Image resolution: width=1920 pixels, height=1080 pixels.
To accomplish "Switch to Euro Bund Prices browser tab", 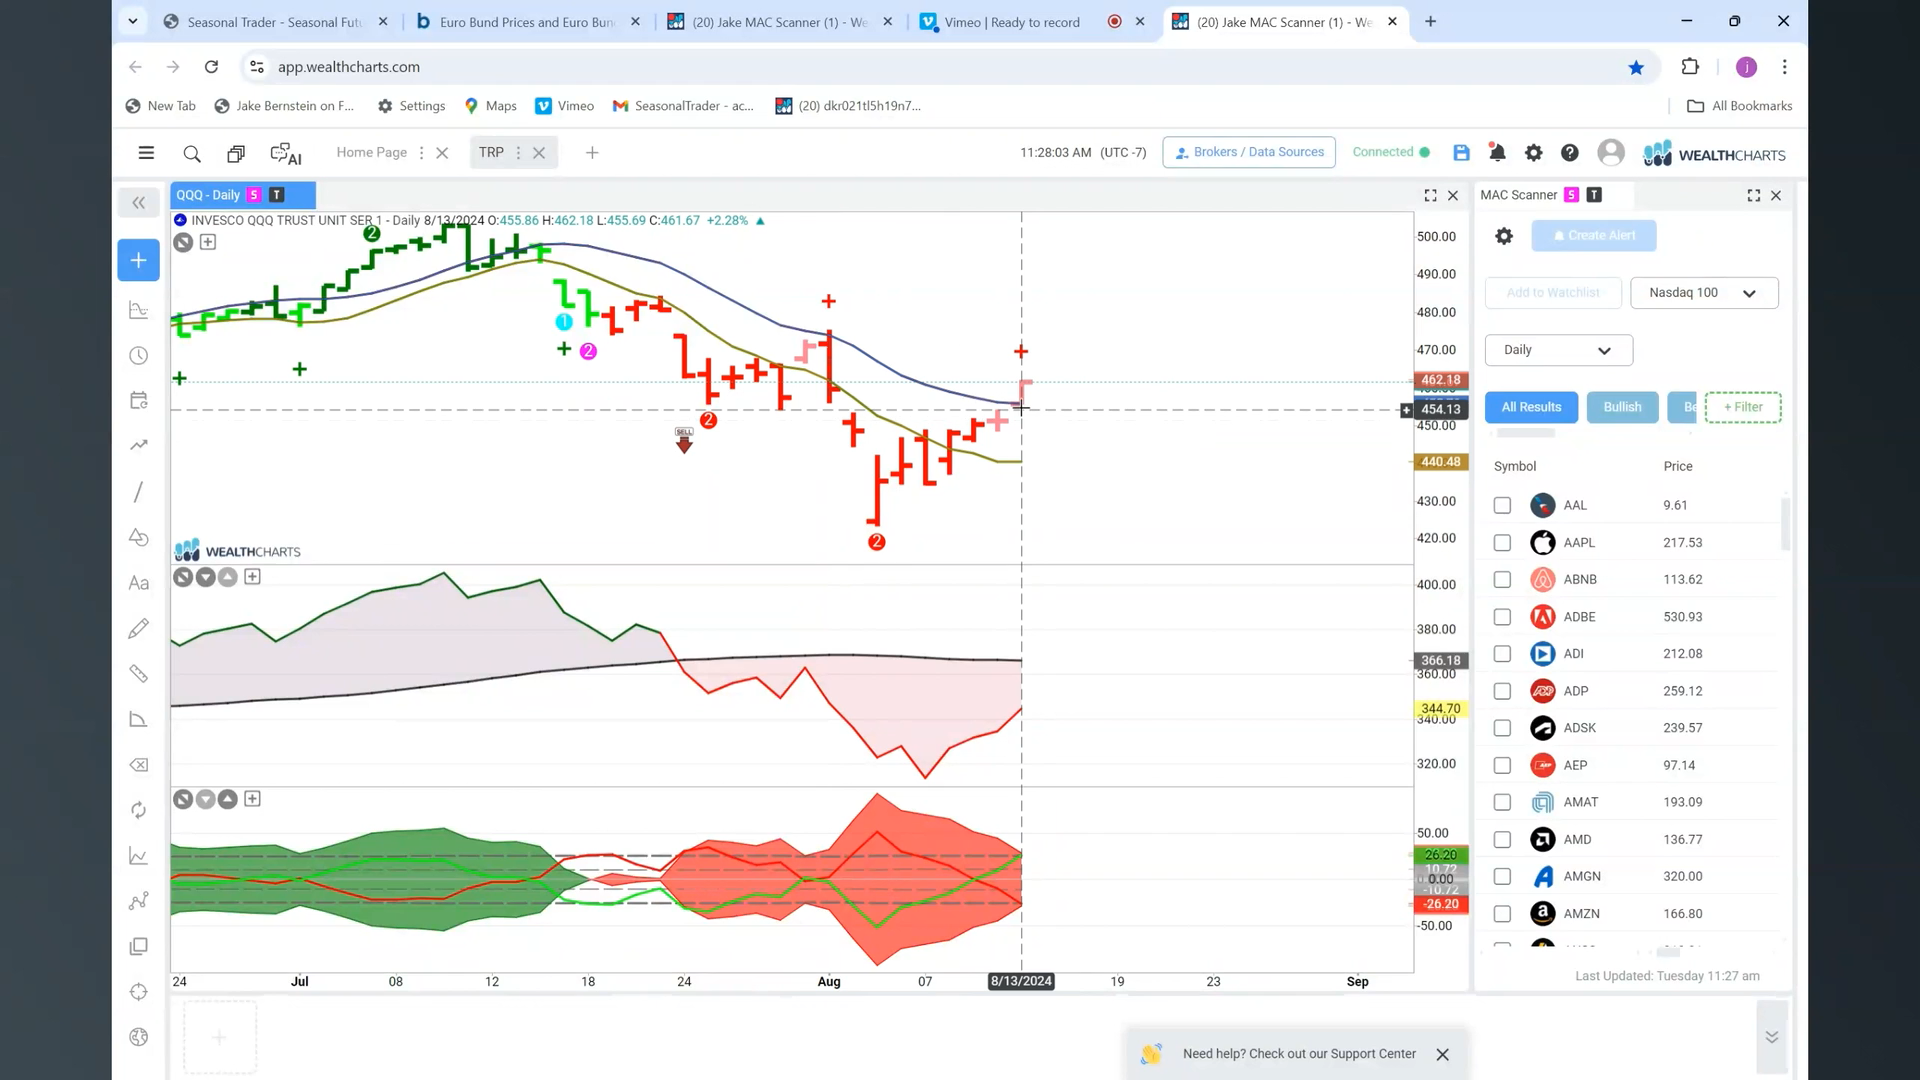I will [x=527, y=22].
